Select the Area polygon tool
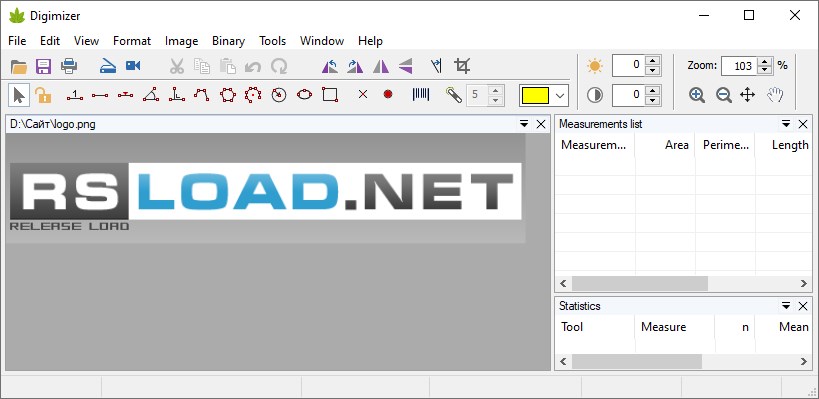This screenshot has height=399, width=819. click(228, 95)
